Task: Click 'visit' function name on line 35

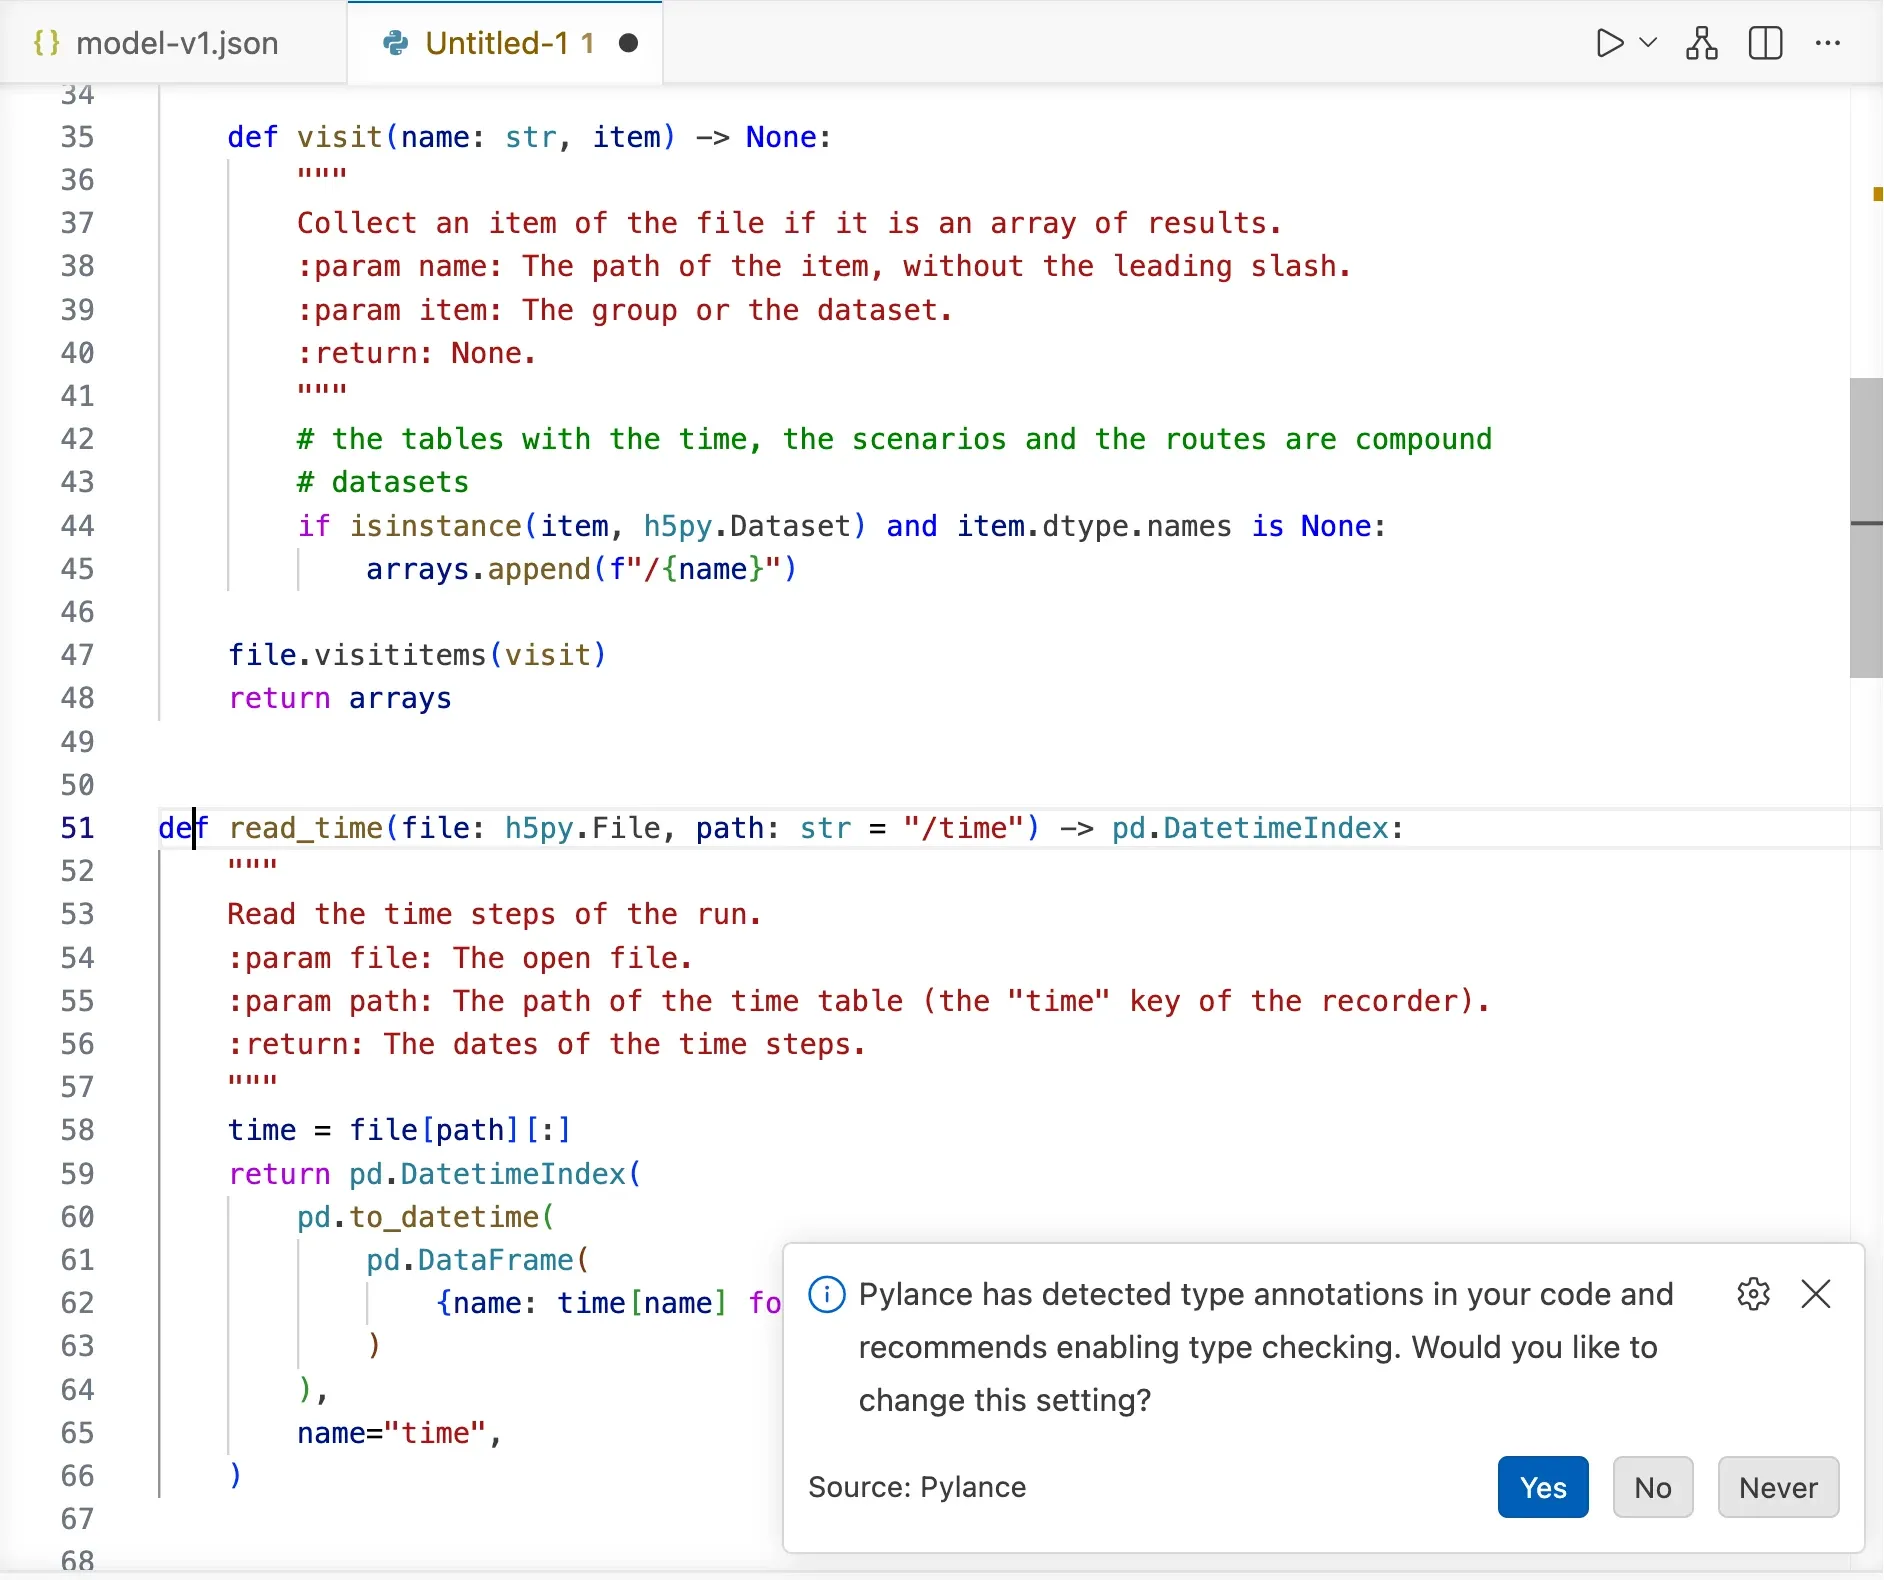Action: point(340,137)
